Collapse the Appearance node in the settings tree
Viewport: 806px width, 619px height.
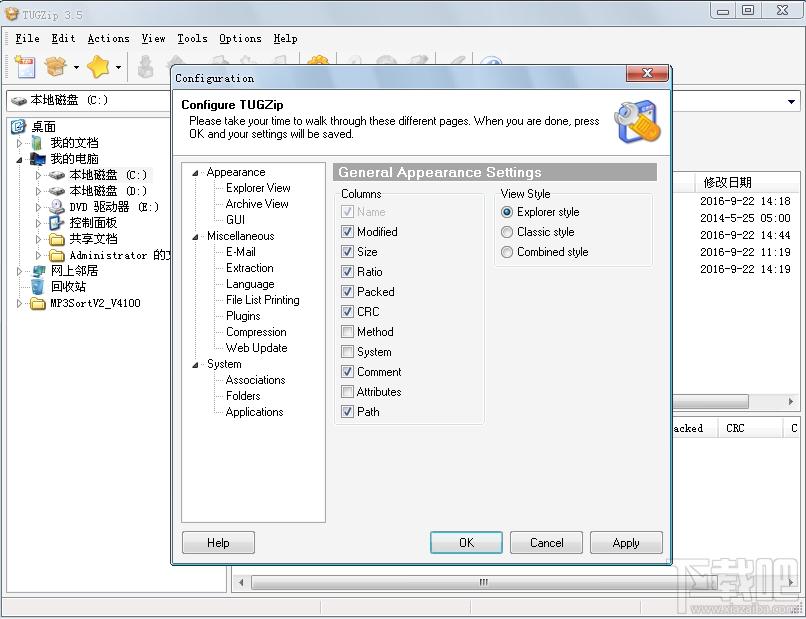pyautogui.click(x=195, y=173)
